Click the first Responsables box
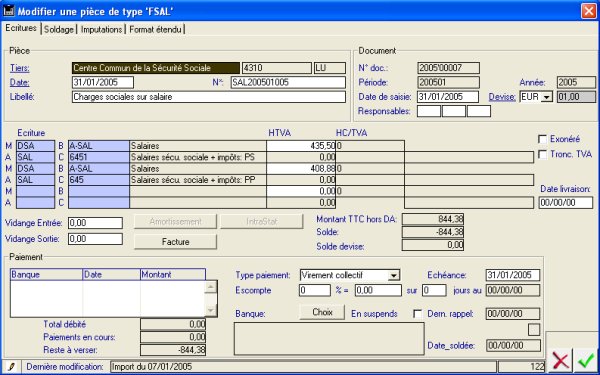The height and width of the screenshot is (375, 600). click(x=429, y=111)
